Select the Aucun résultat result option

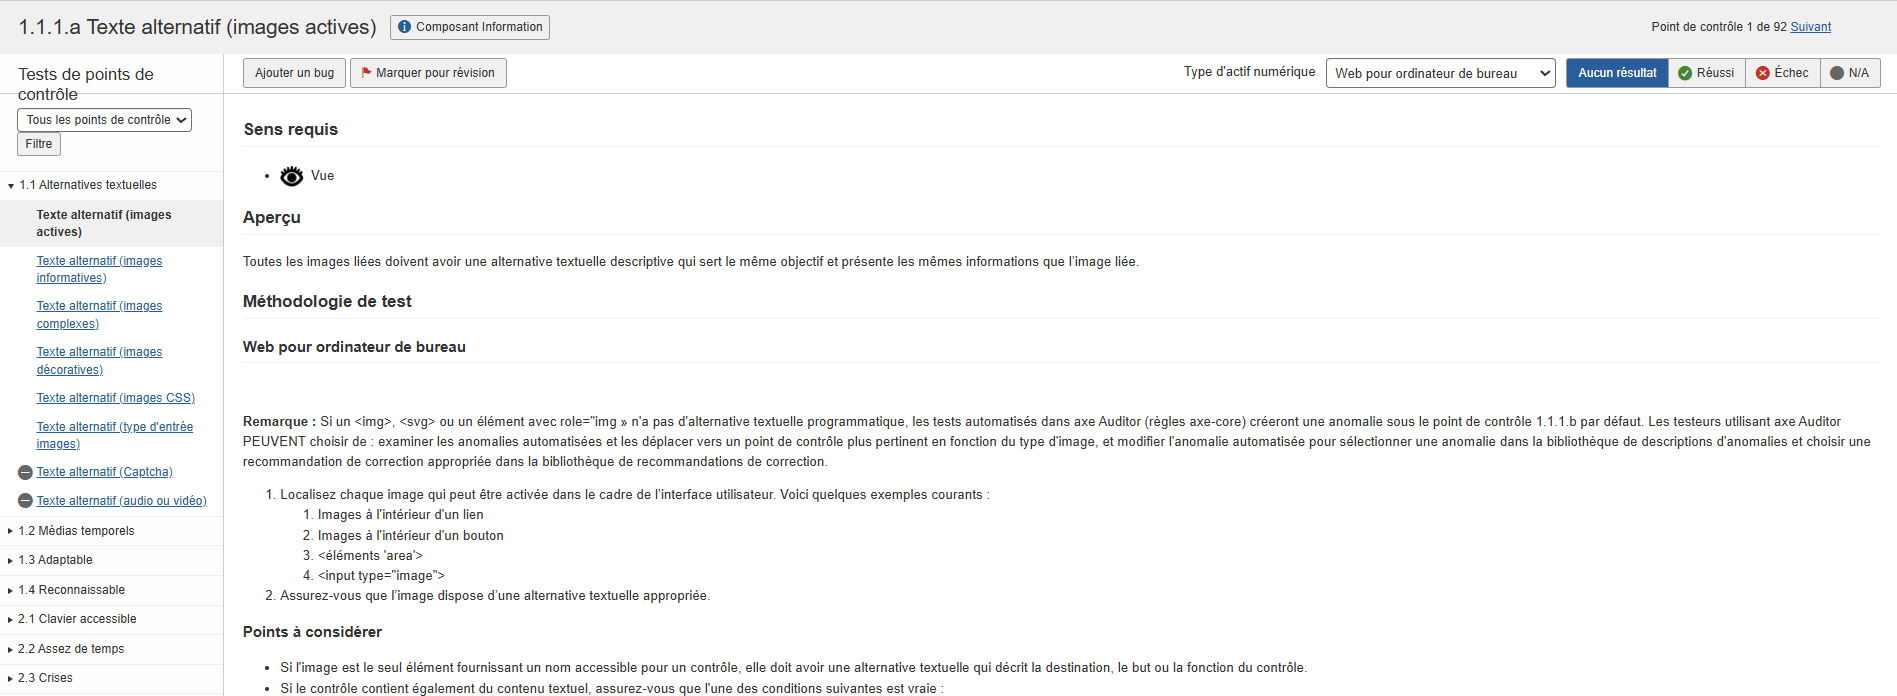click(x=1617, y=73)
